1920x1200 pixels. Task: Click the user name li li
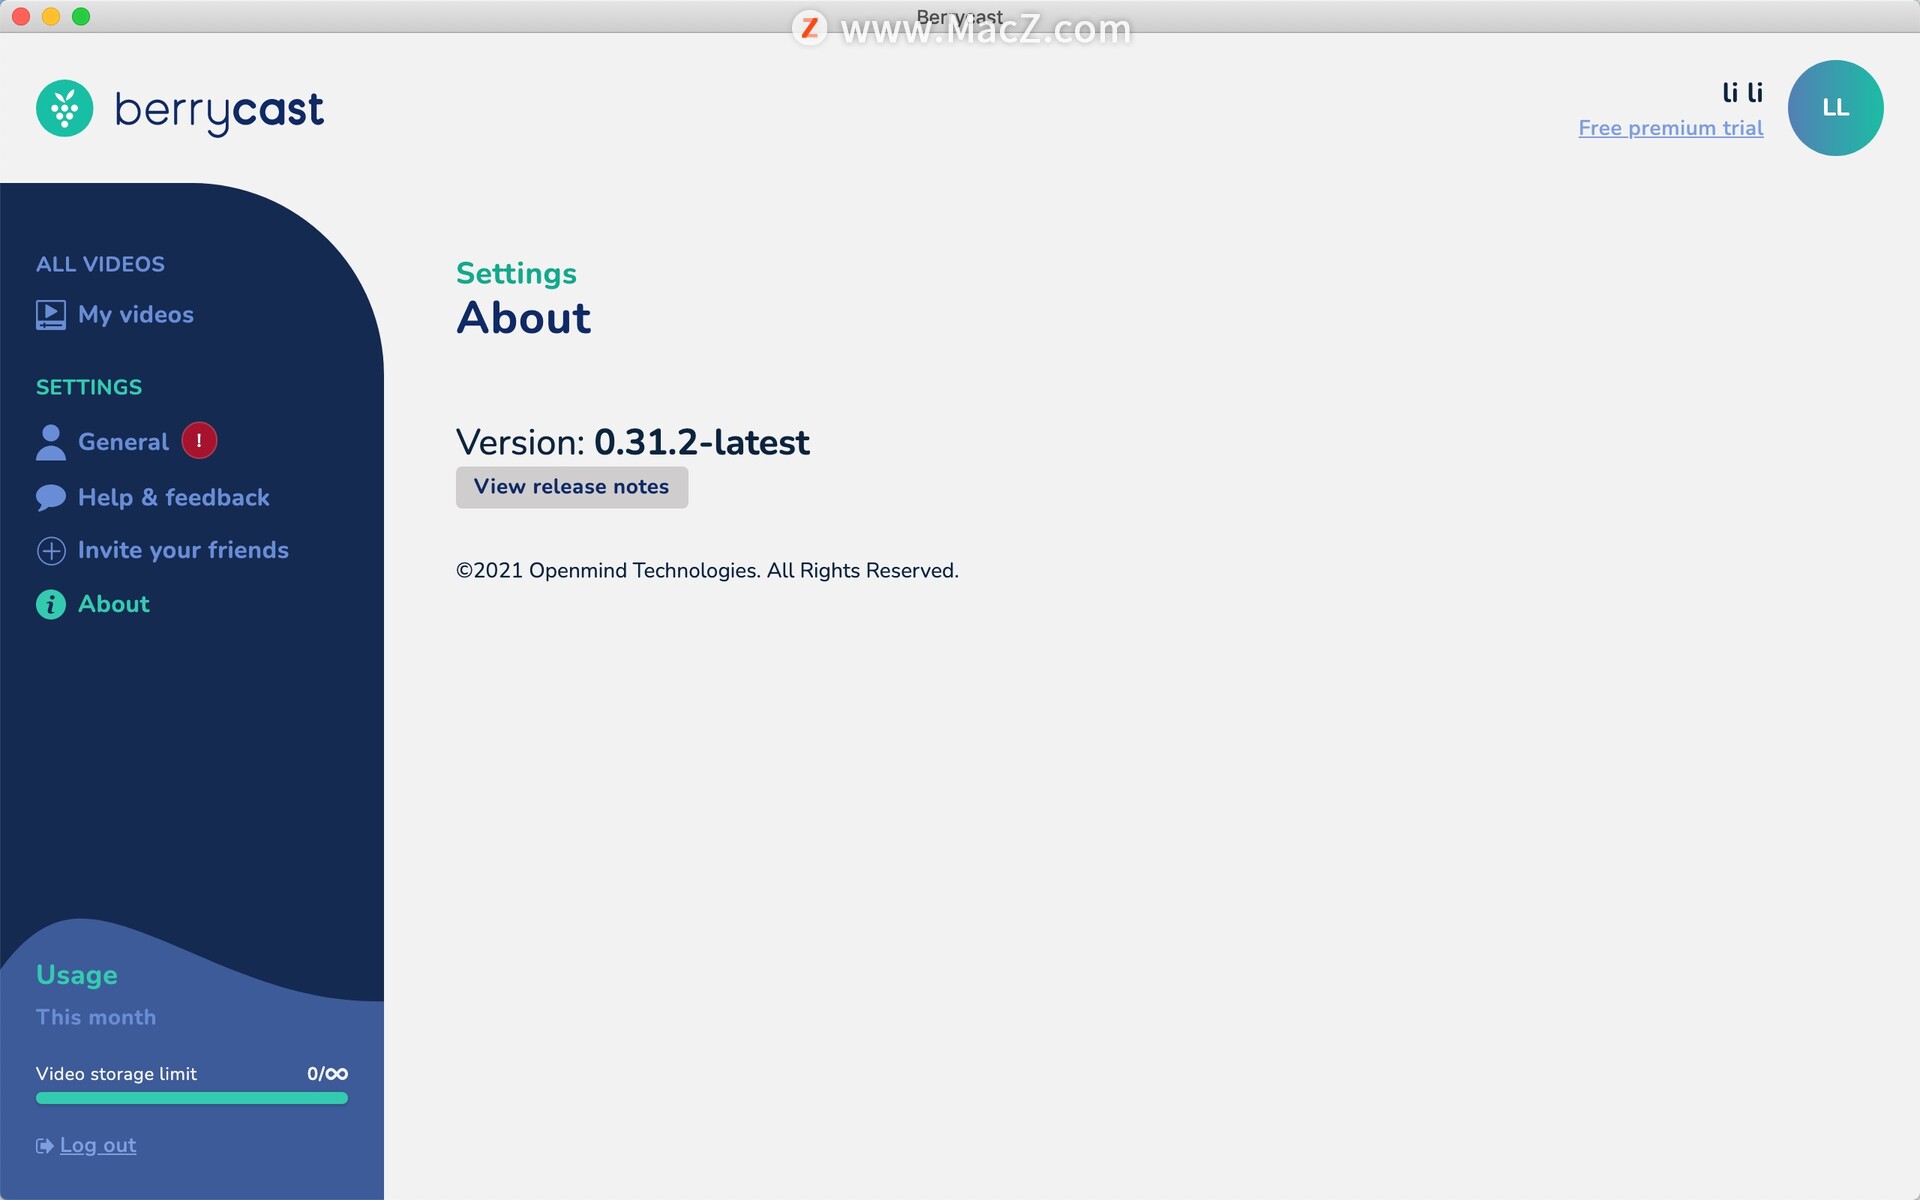coord(1742,93)
